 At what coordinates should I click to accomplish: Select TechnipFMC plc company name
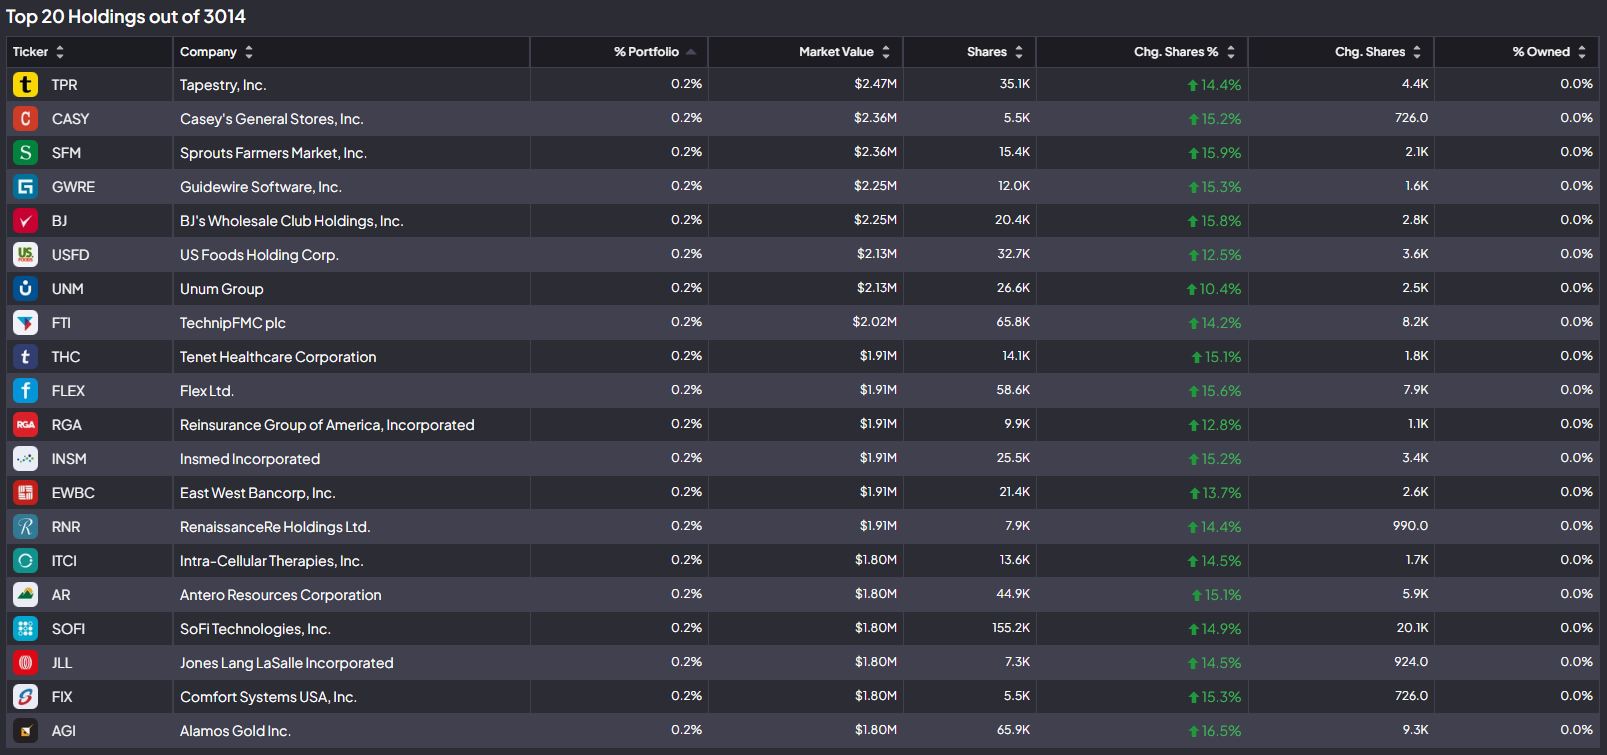pos(233,323)
